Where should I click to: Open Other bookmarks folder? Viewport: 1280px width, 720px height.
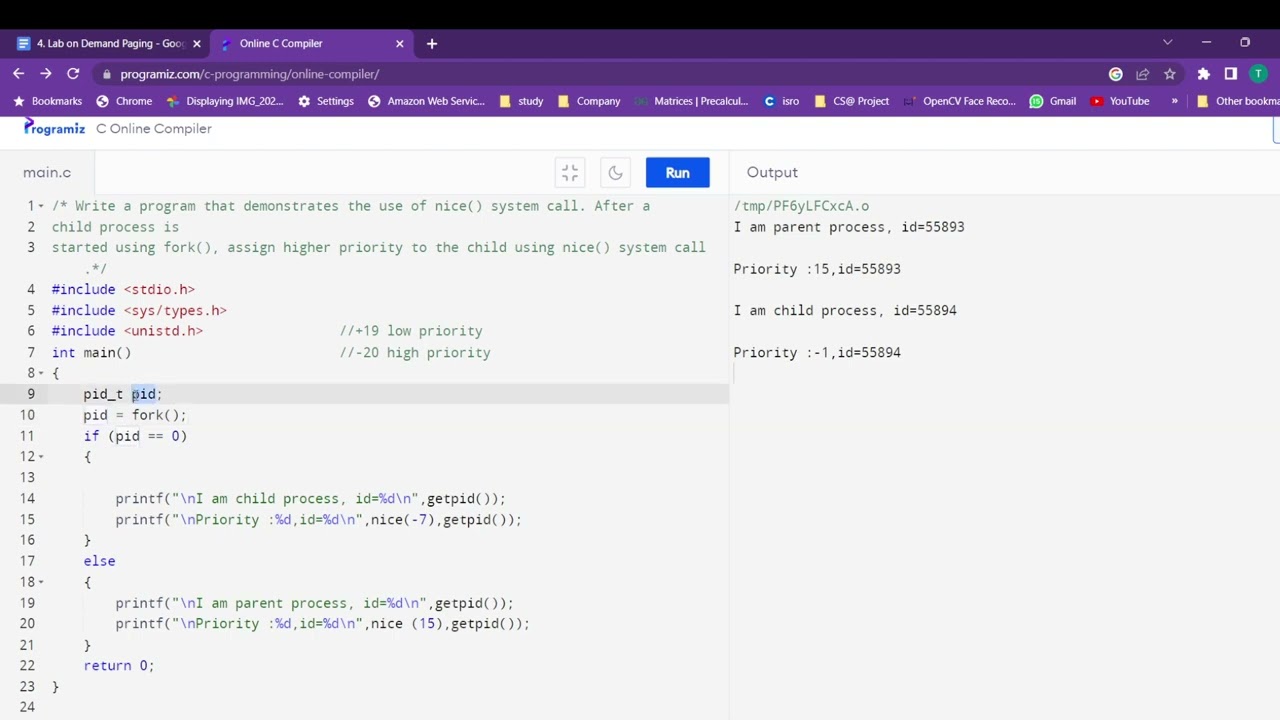[1237, 101]
